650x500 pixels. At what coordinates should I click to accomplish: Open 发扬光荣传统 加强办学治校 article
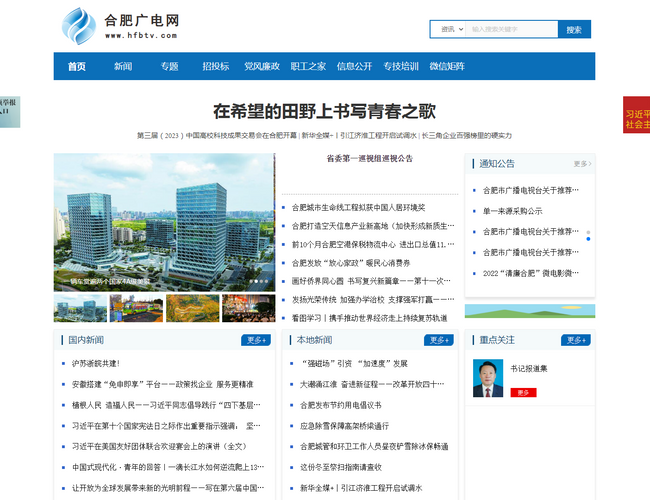tap(373, 300)
